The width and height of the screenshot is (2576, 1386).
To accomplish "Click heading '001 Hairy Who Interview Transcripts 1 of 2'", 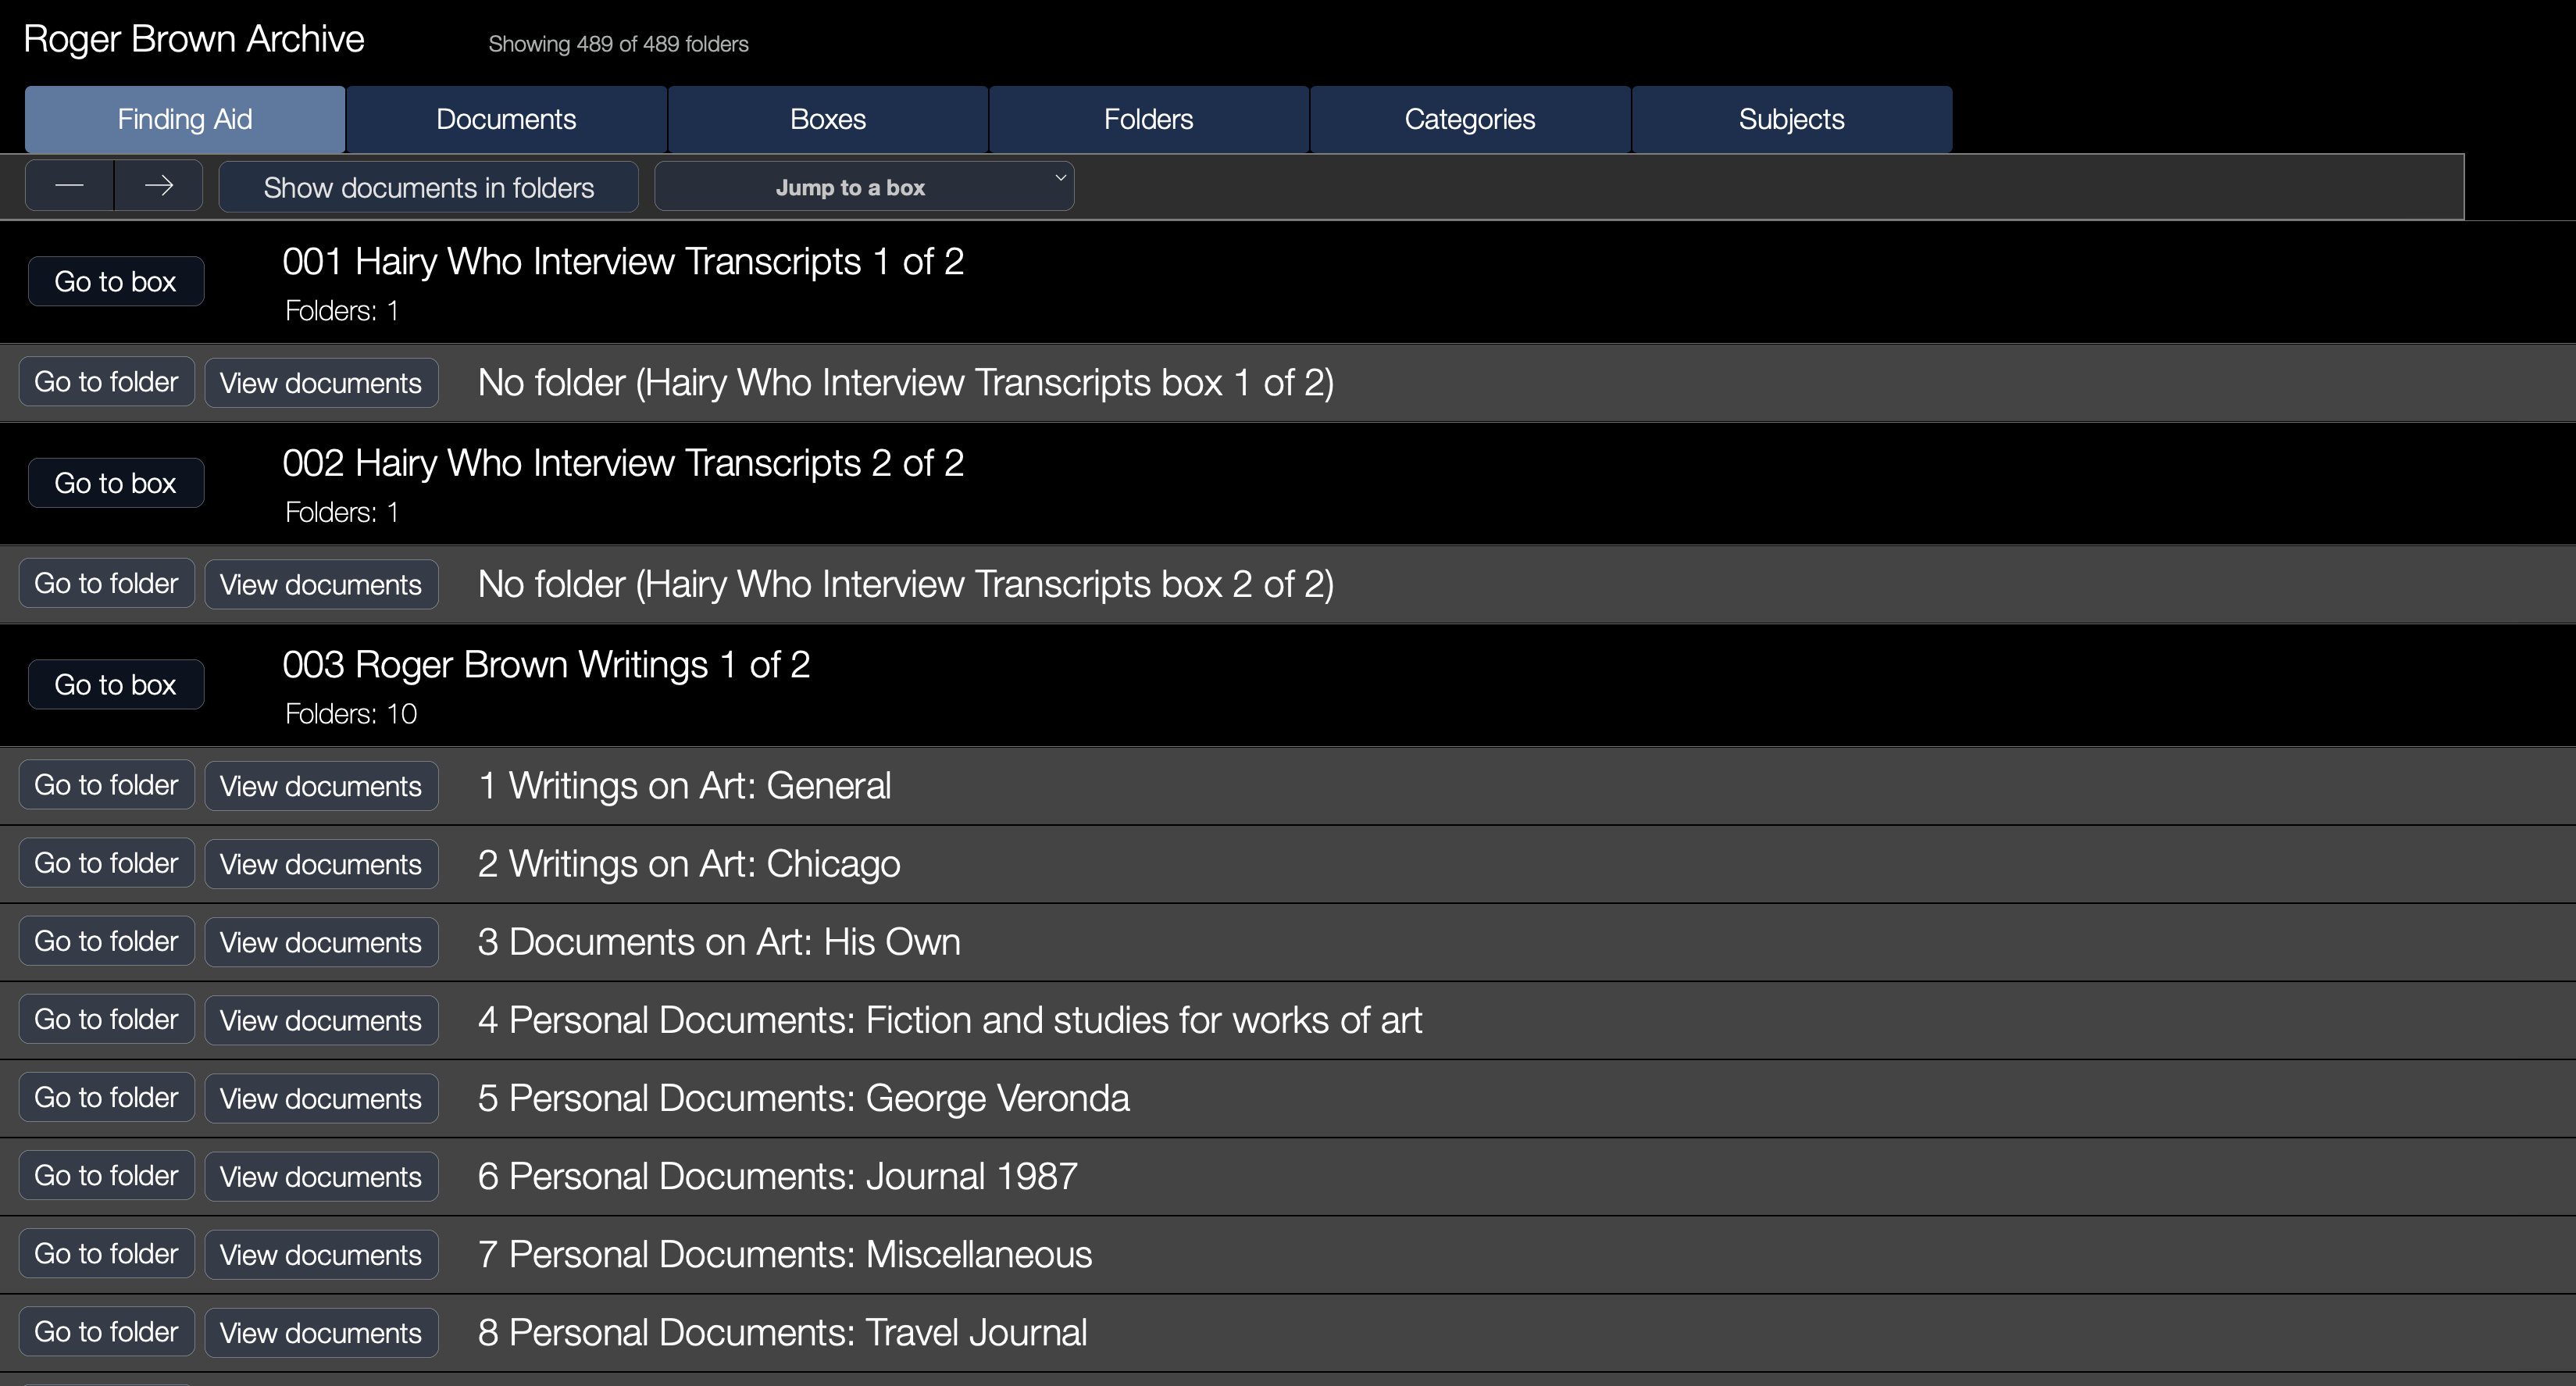I will click(623, 262).
